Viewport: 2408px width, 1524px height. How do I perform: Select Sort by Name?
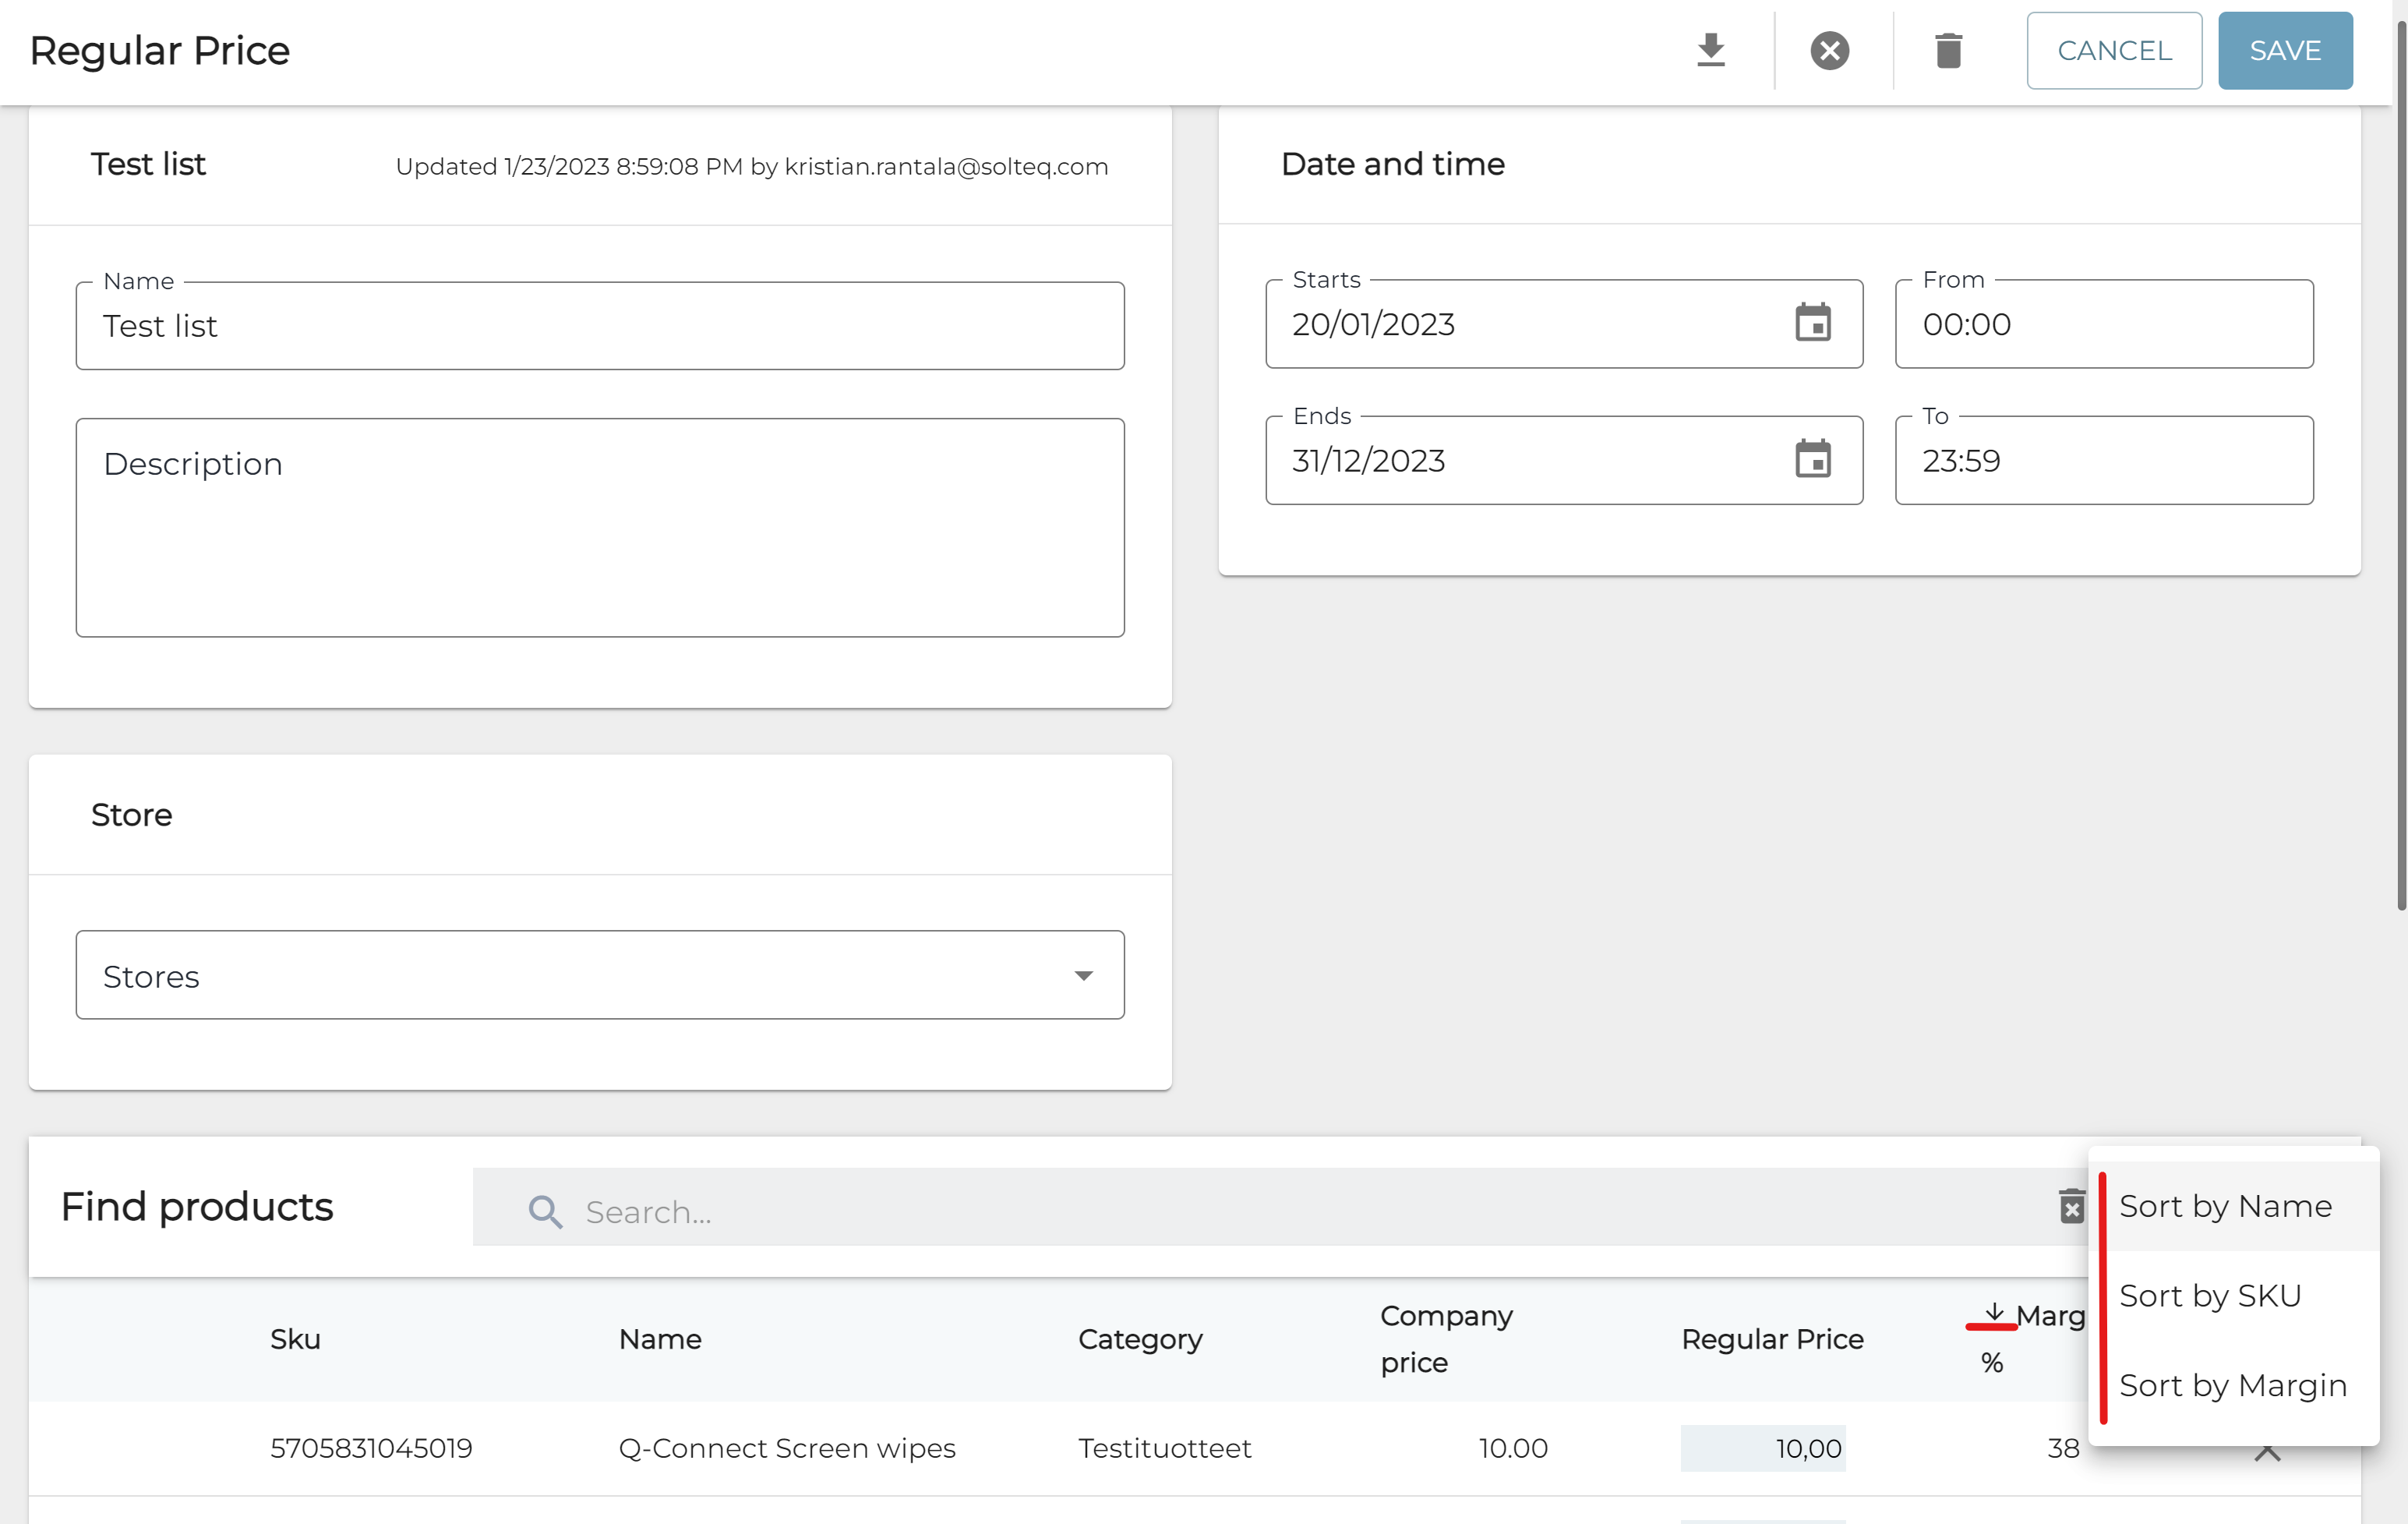[x=2225, y=1206]
